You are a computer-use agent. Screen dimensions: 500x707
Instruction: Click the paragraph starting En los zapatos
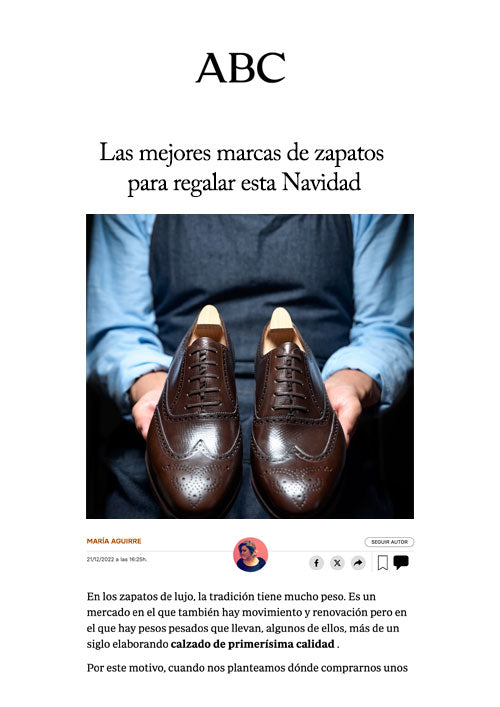pos(247,620)
